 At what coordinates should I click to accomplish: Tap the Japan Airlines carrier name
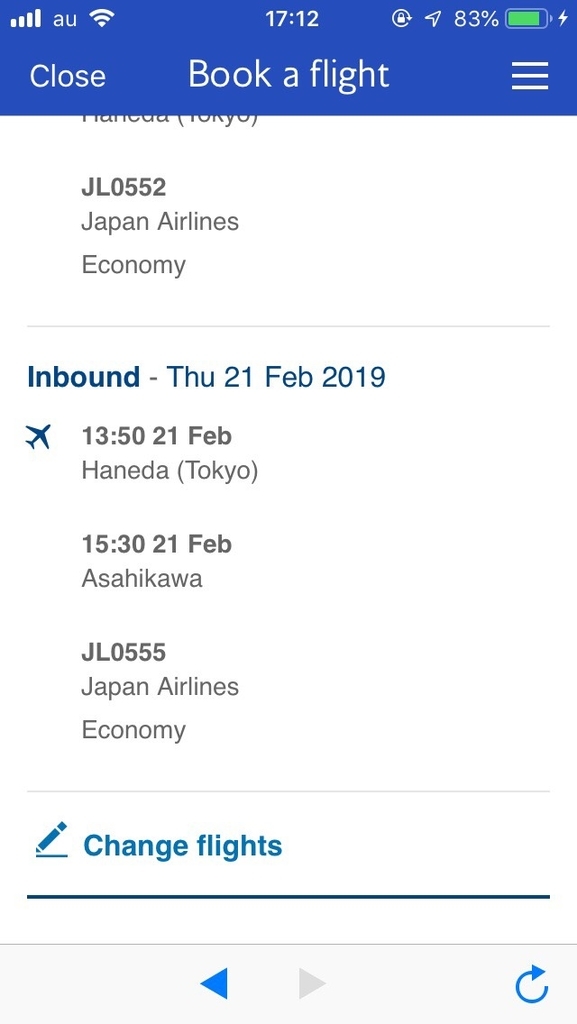(160, 686)
